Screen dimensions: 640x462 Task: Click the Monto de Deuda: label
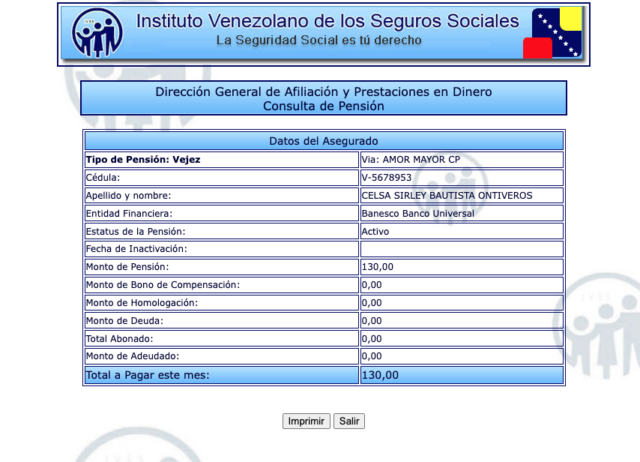[124, 321]
